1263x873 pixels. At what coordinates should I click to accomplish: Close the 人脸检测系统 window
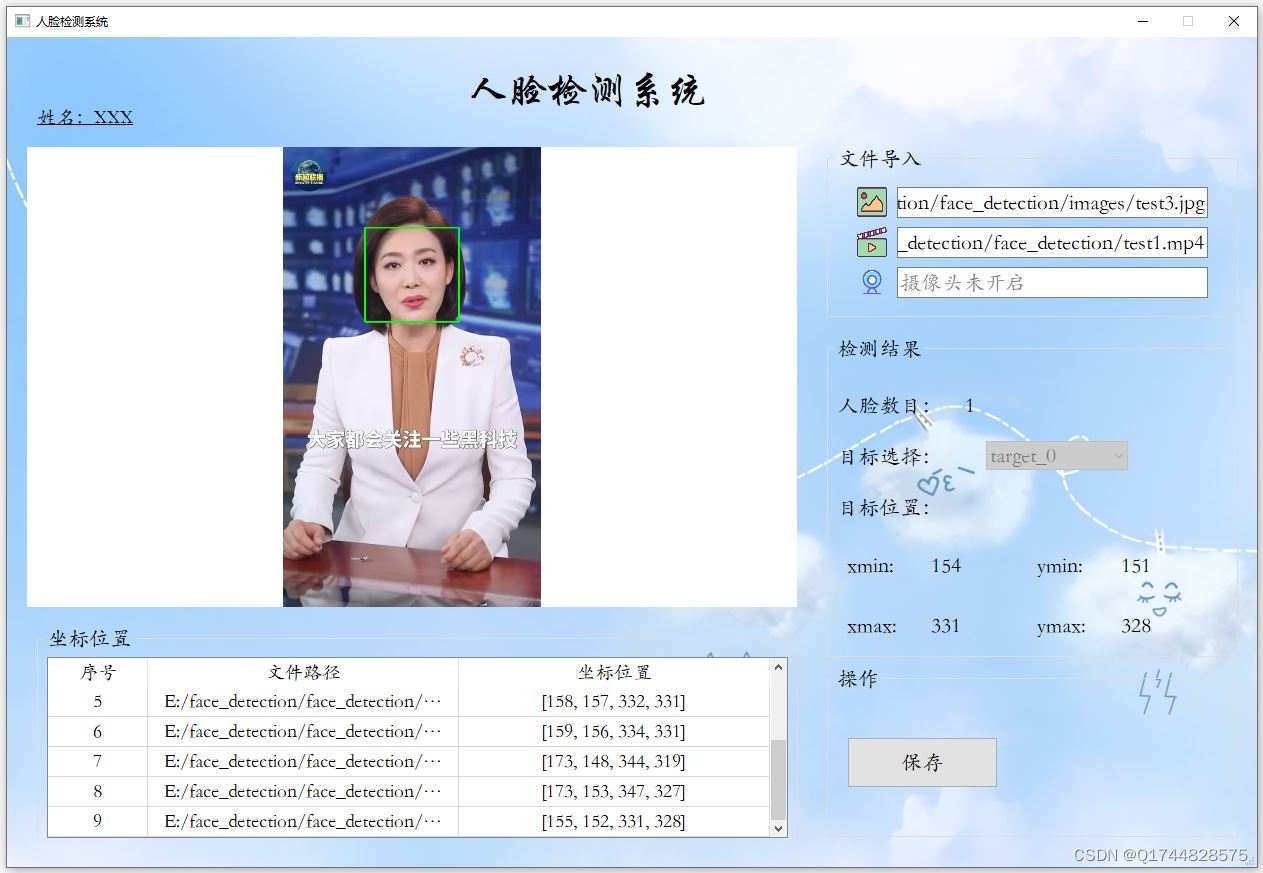pyautogui.click(x=1233, y=21)
